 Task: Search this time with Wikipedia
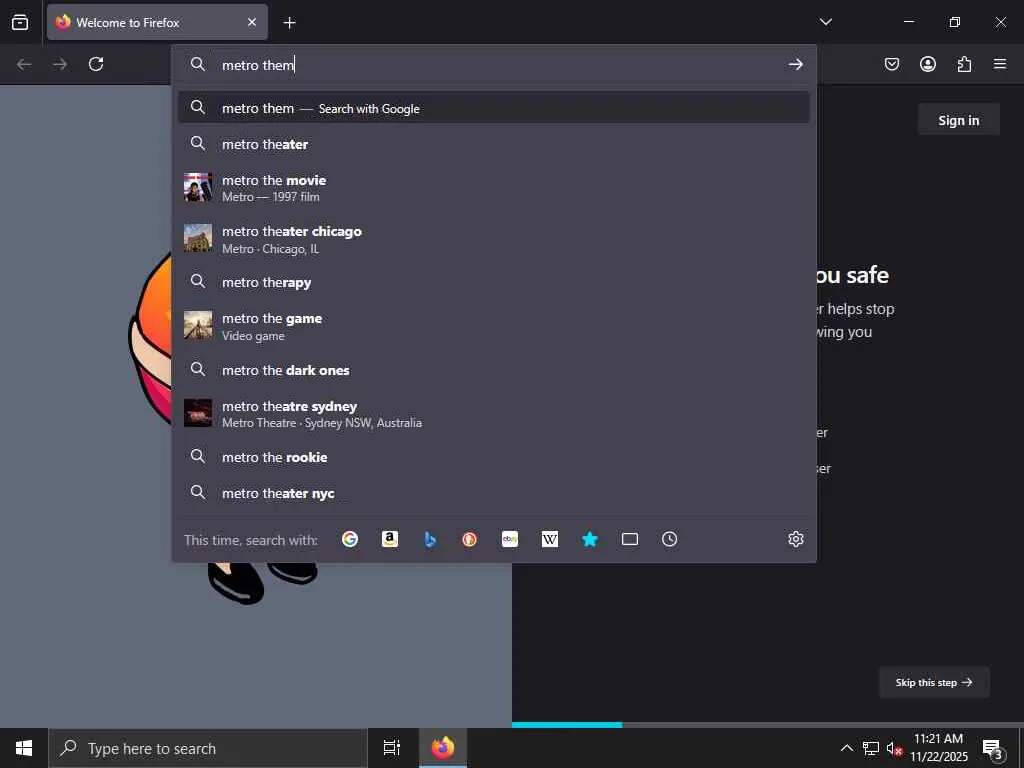tap(550, 539)
